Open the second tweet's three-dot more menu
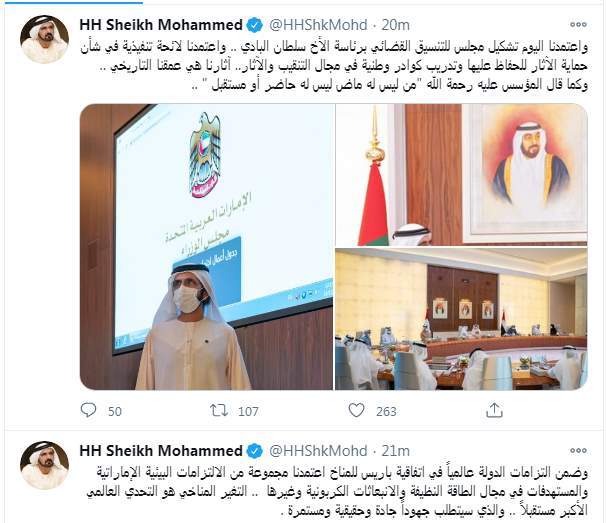Screen dimensions: 606x523 tap(578, 450)
